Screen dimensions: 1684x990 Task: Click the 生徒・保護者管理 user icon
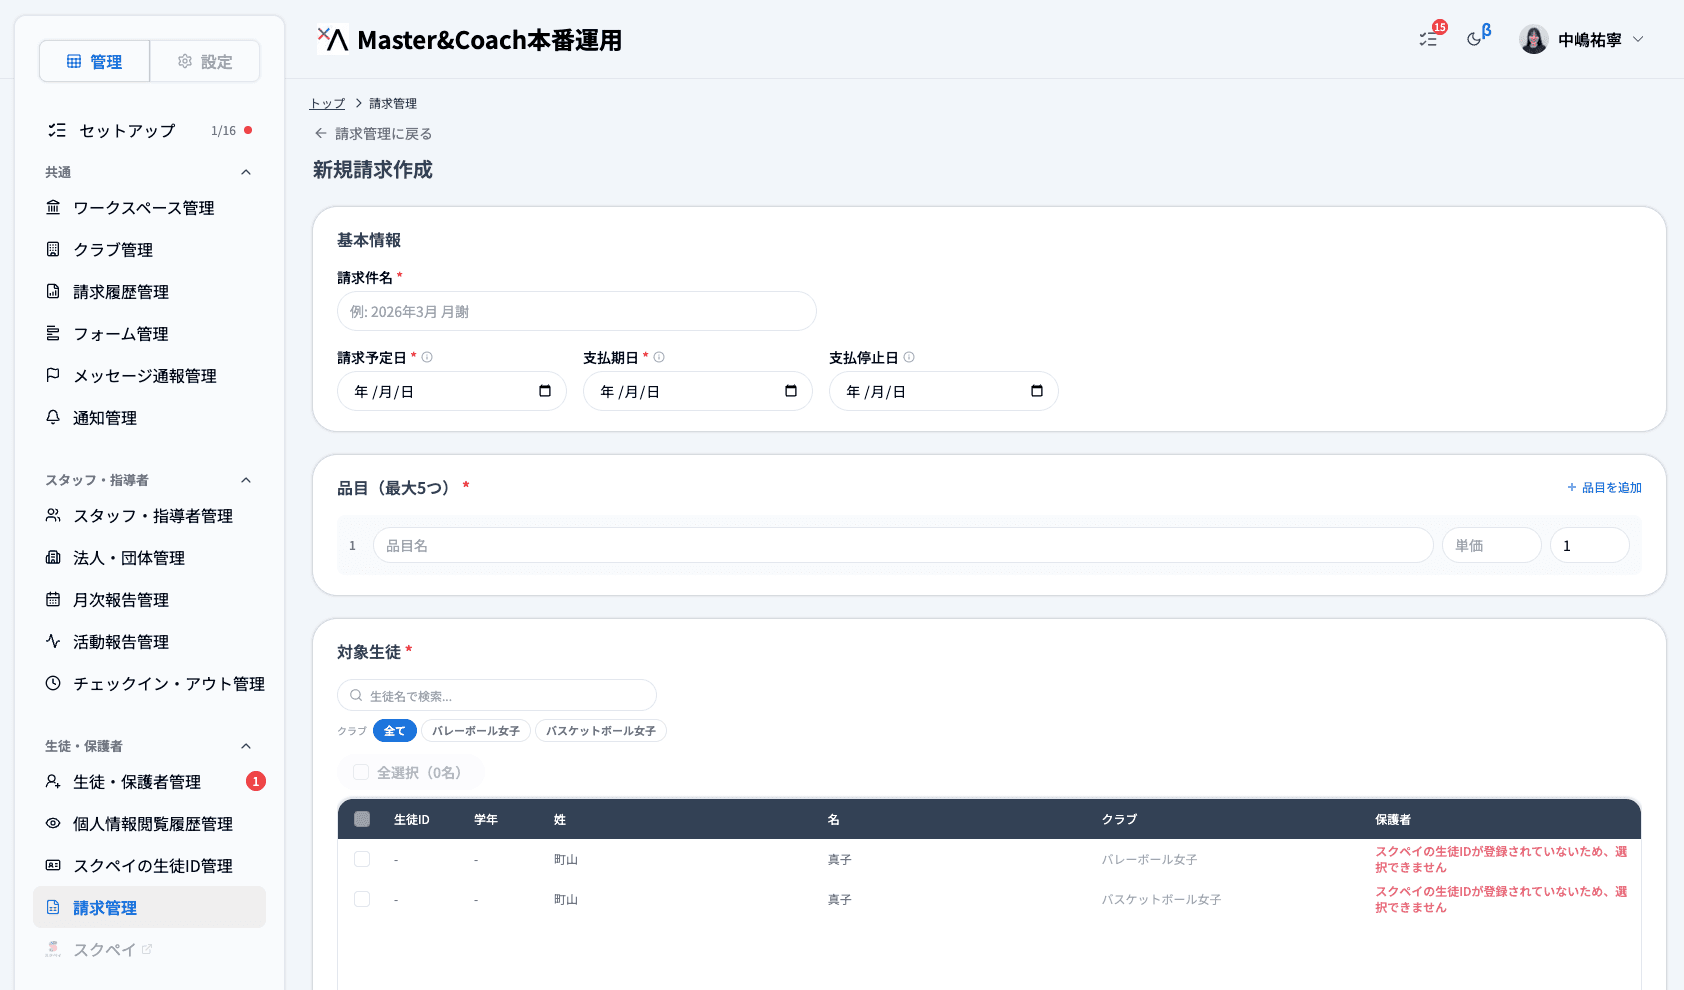(53, 781)
